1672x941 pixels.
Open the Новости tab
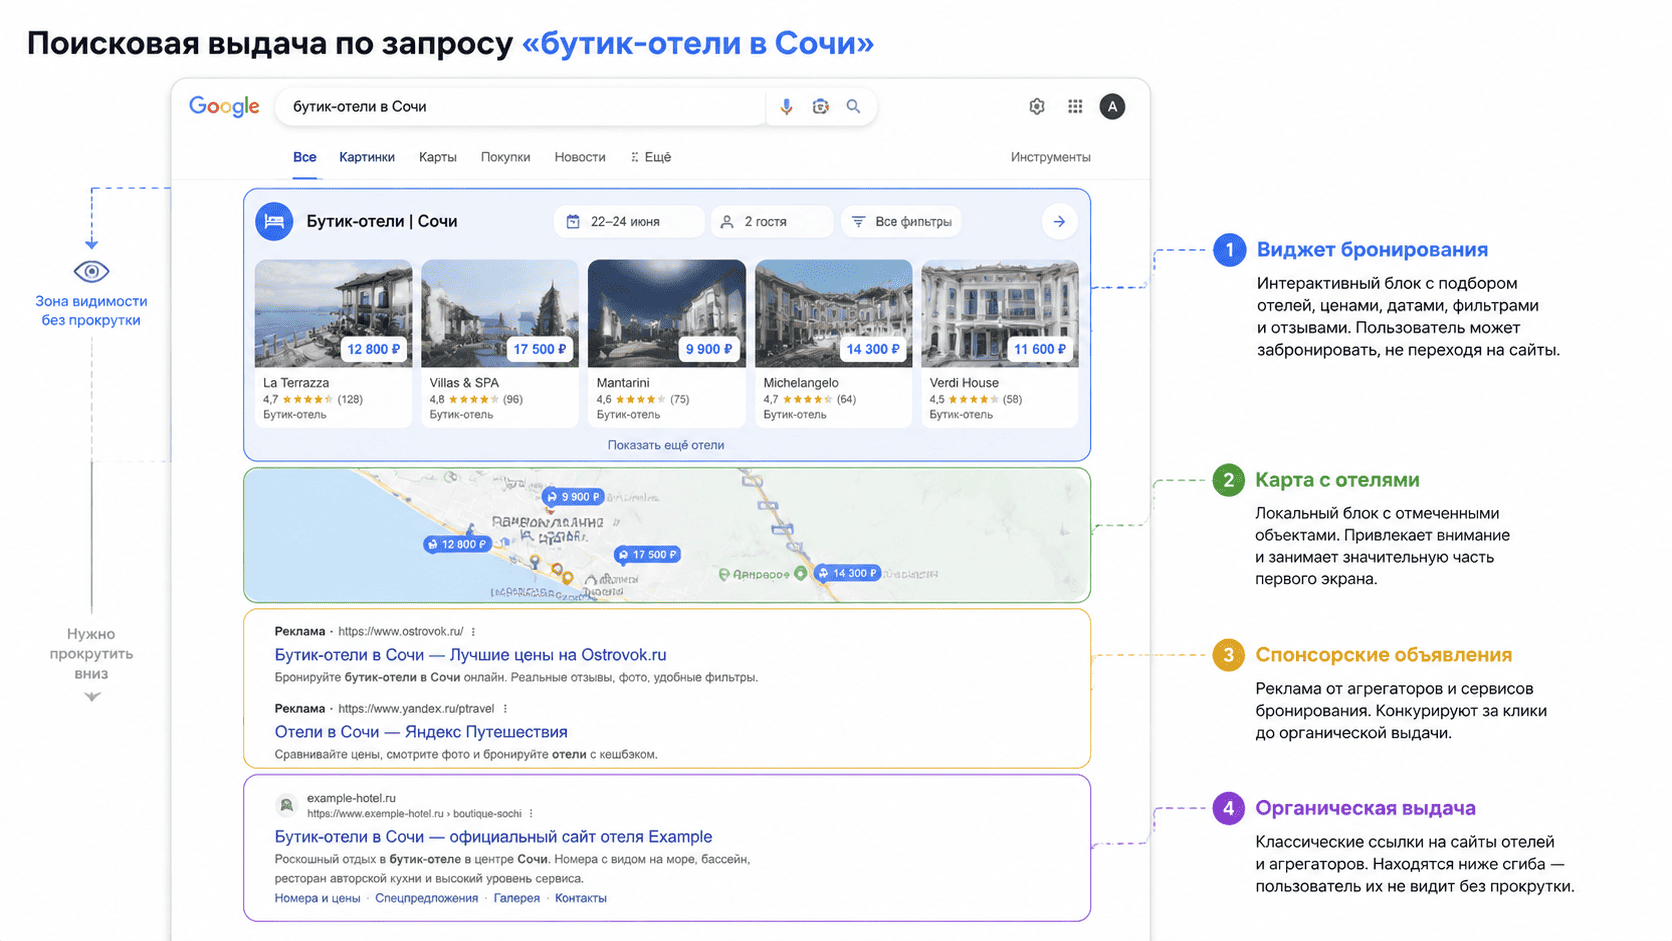(x=580, y=157)
